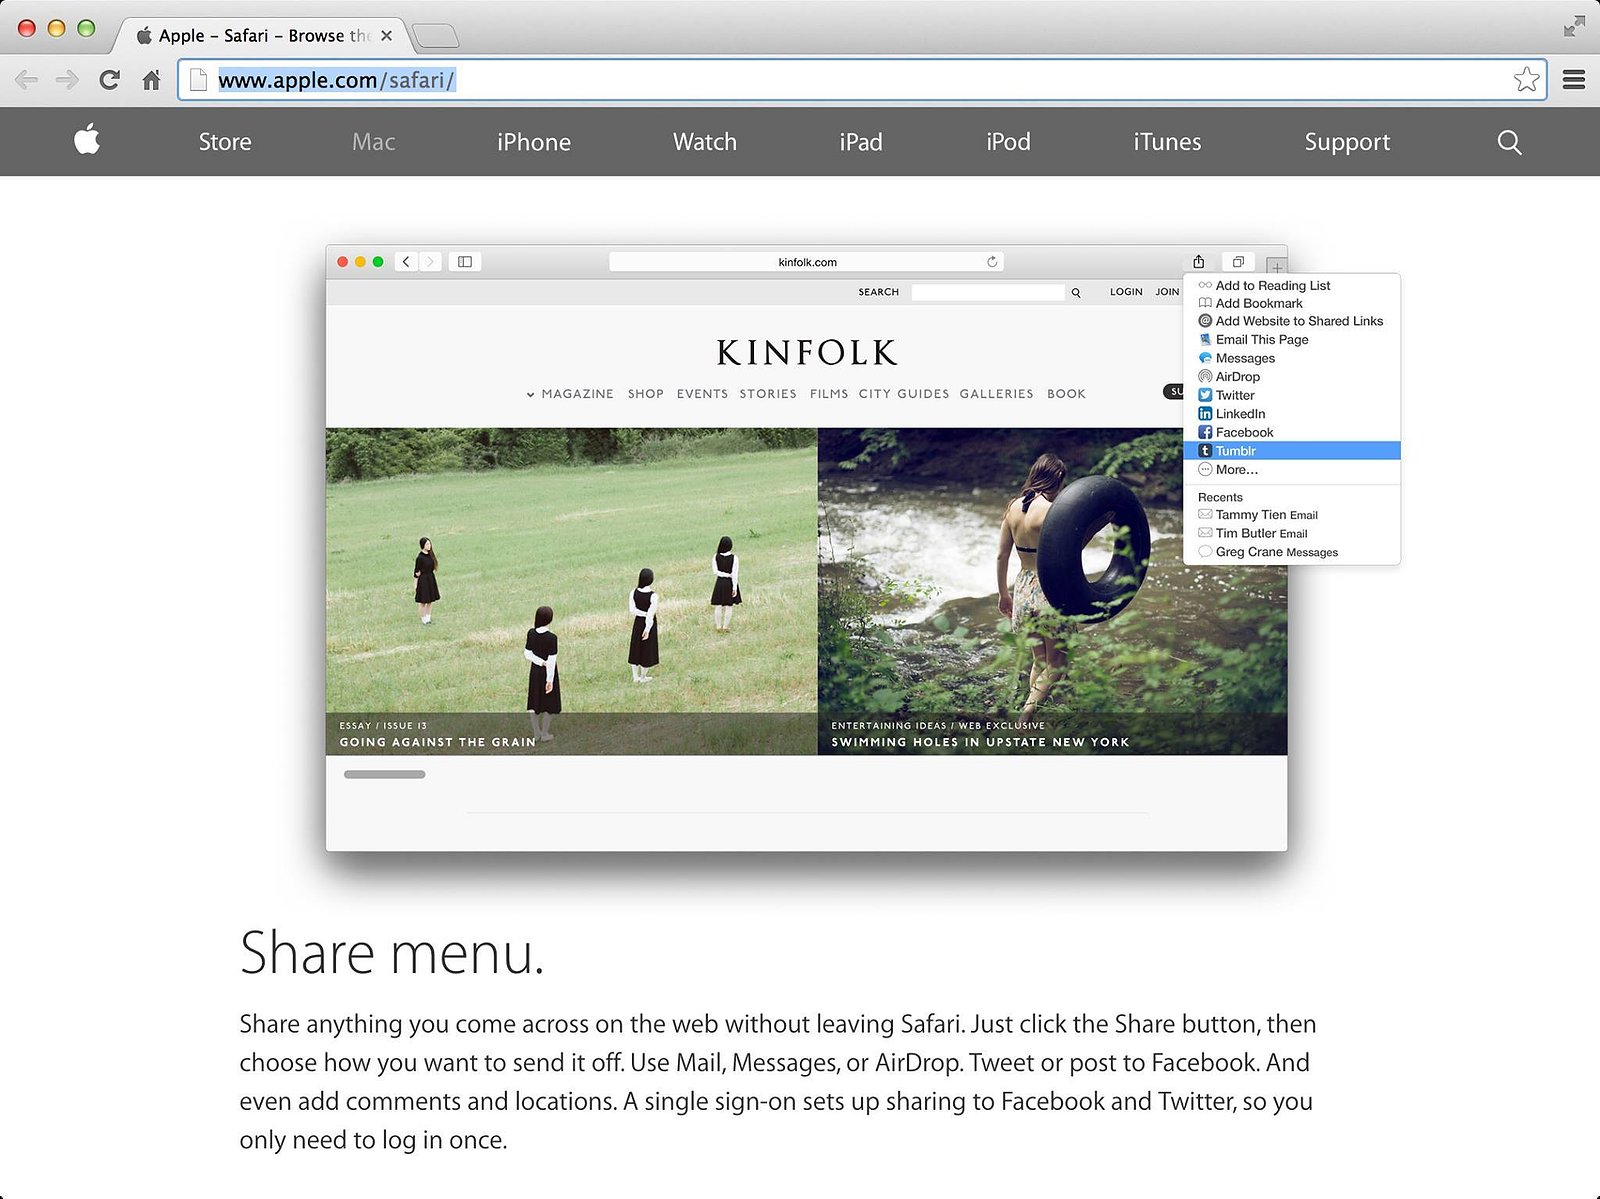Image resolution: width=1600 pixels, height=1199 pixels.
Task: Click the LOGIN link on Kinfolk
Action: 1126,292
